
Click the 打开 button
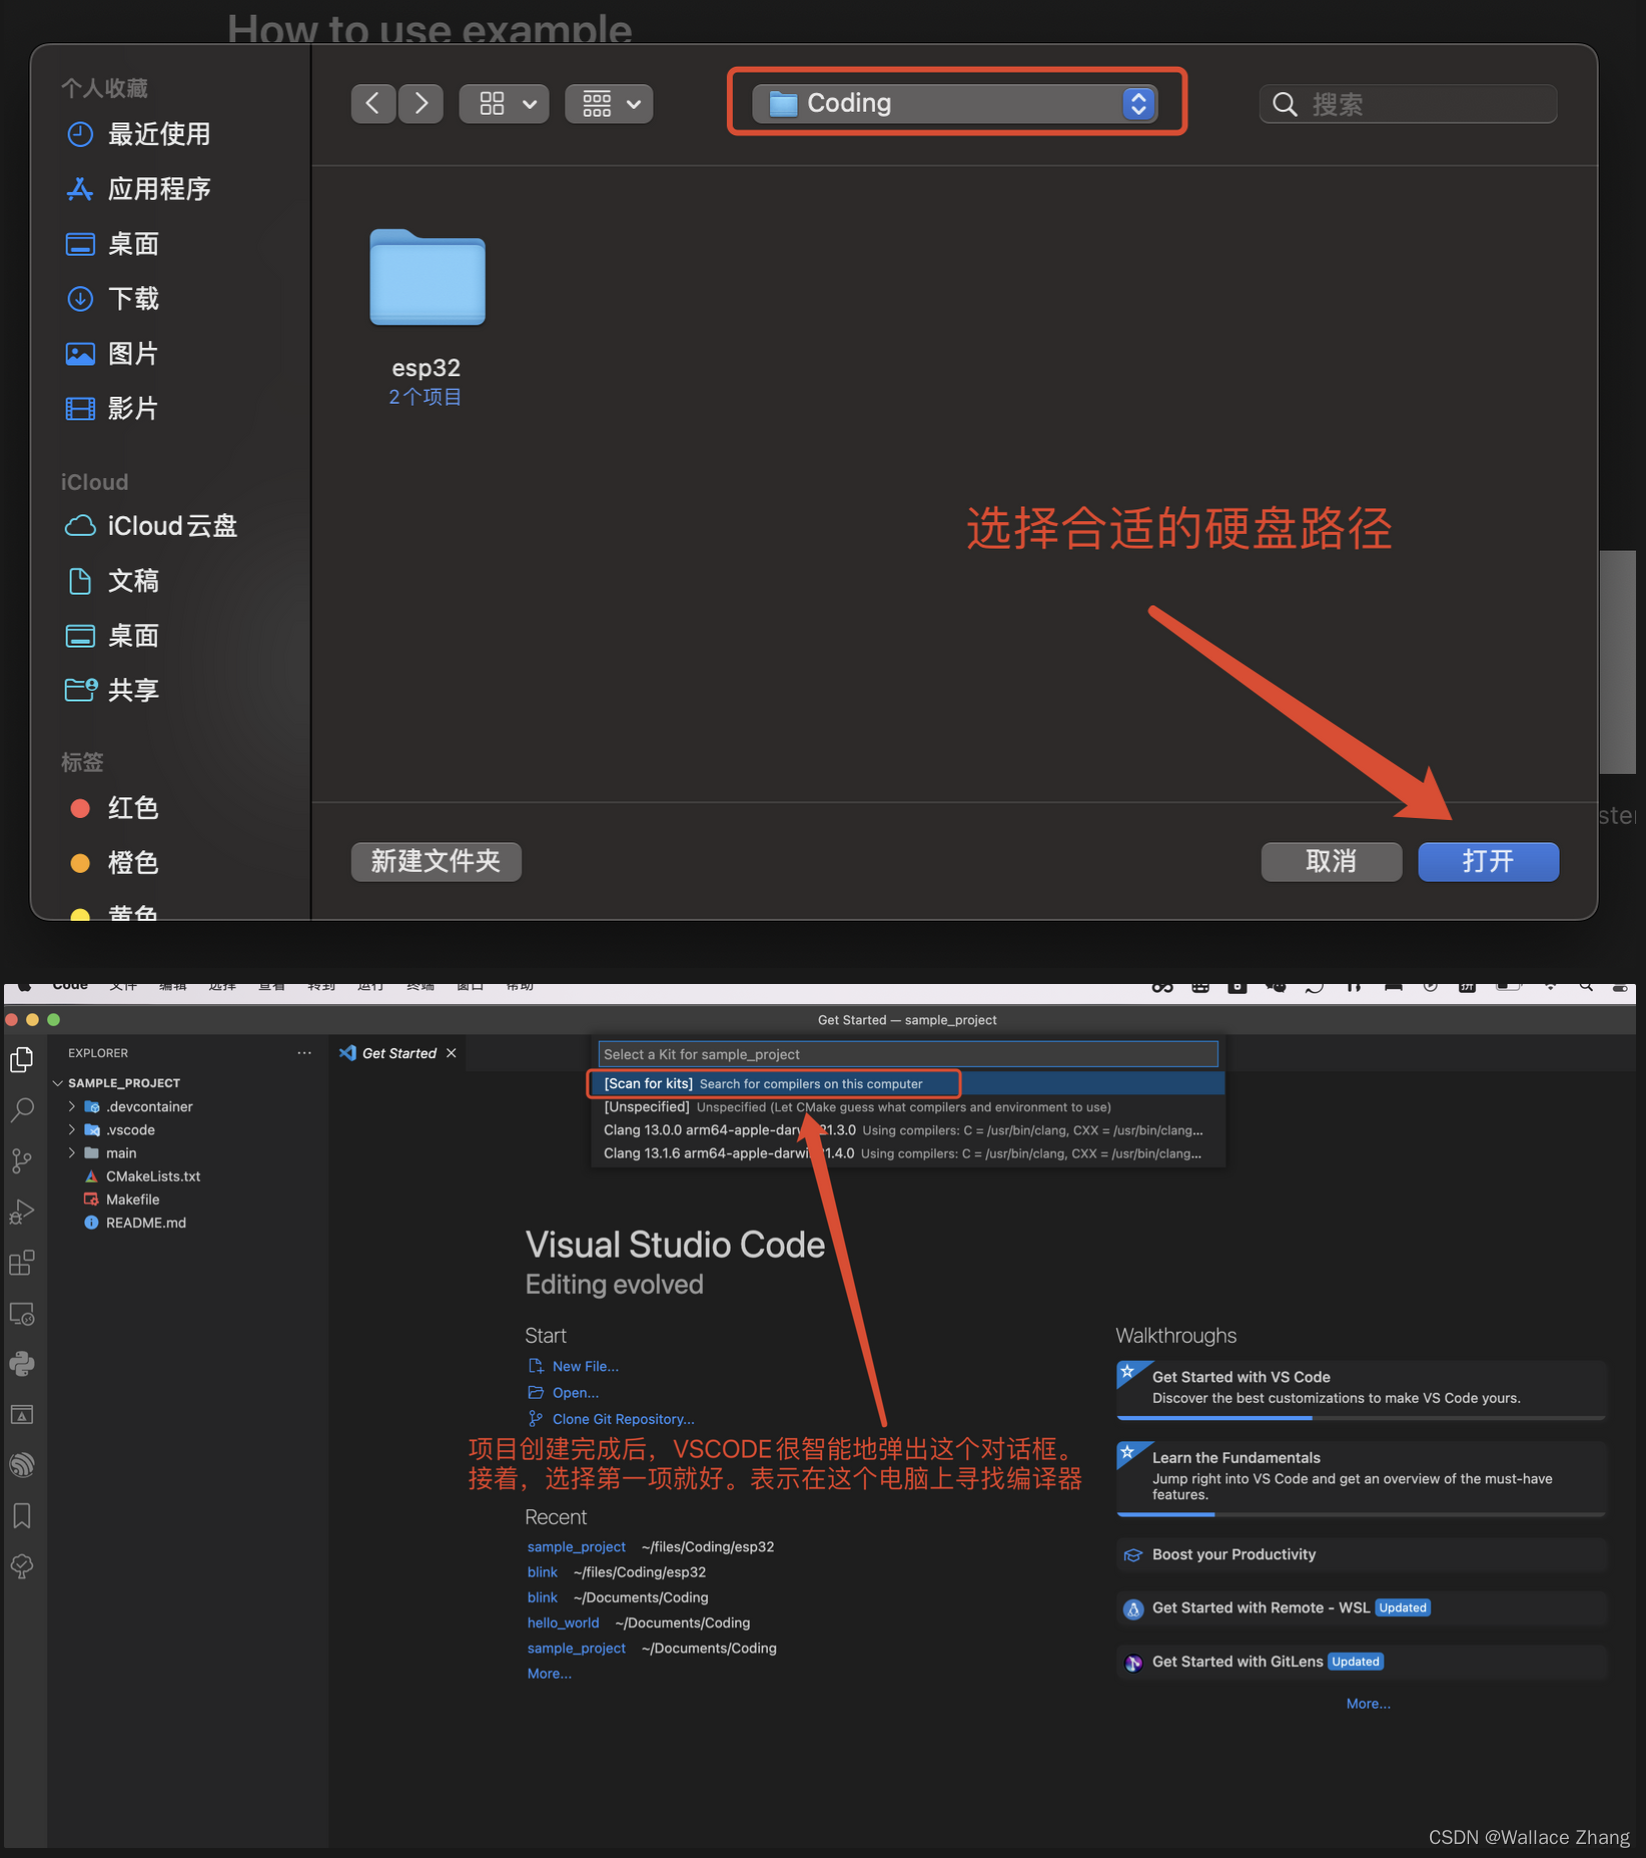tap(1488, 861)
